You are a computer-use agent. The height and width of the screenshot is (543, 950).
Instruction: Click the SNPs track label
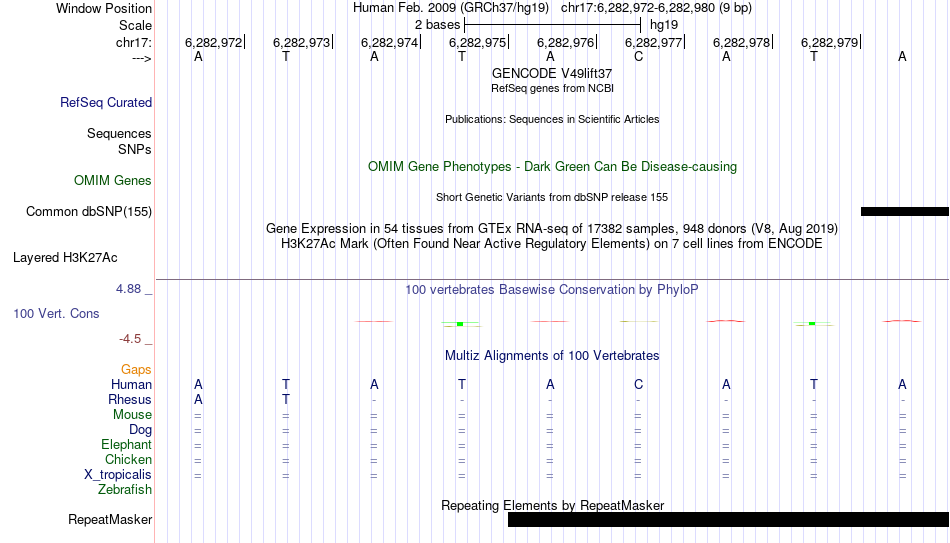tap(135, 149)
